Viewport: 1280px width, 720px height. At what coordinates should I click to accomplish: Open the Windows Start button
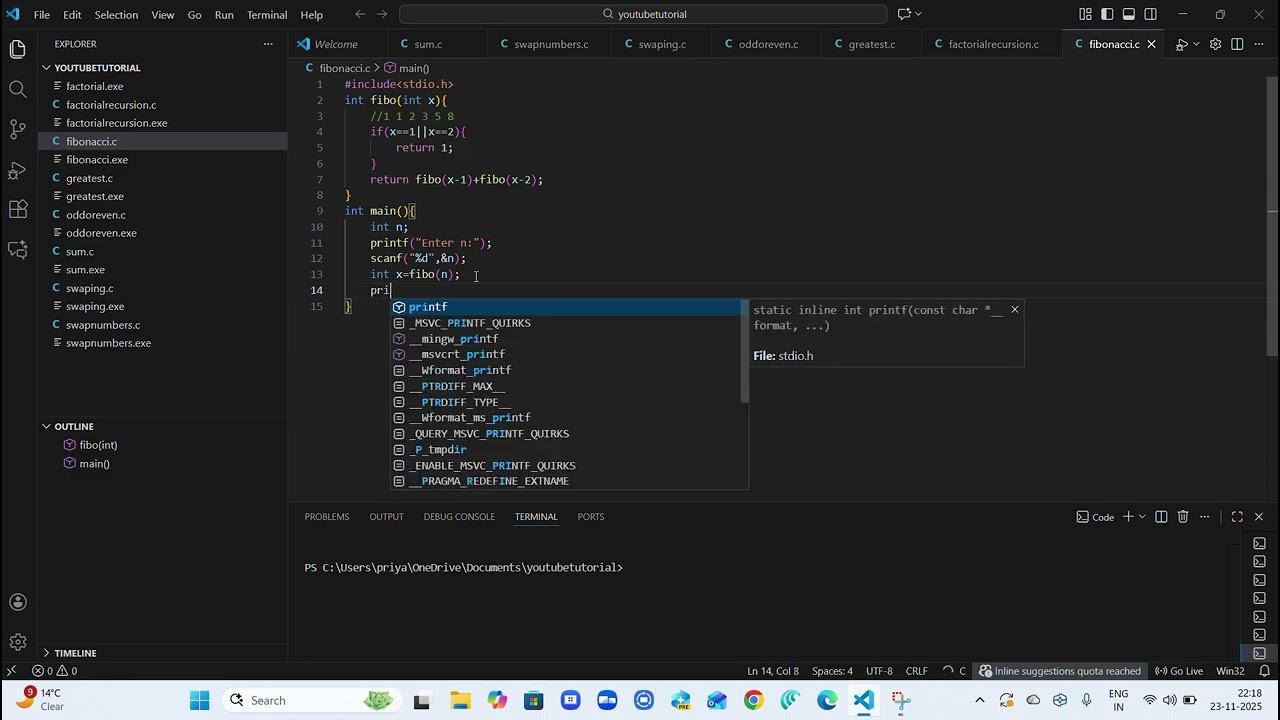[199, 700]
